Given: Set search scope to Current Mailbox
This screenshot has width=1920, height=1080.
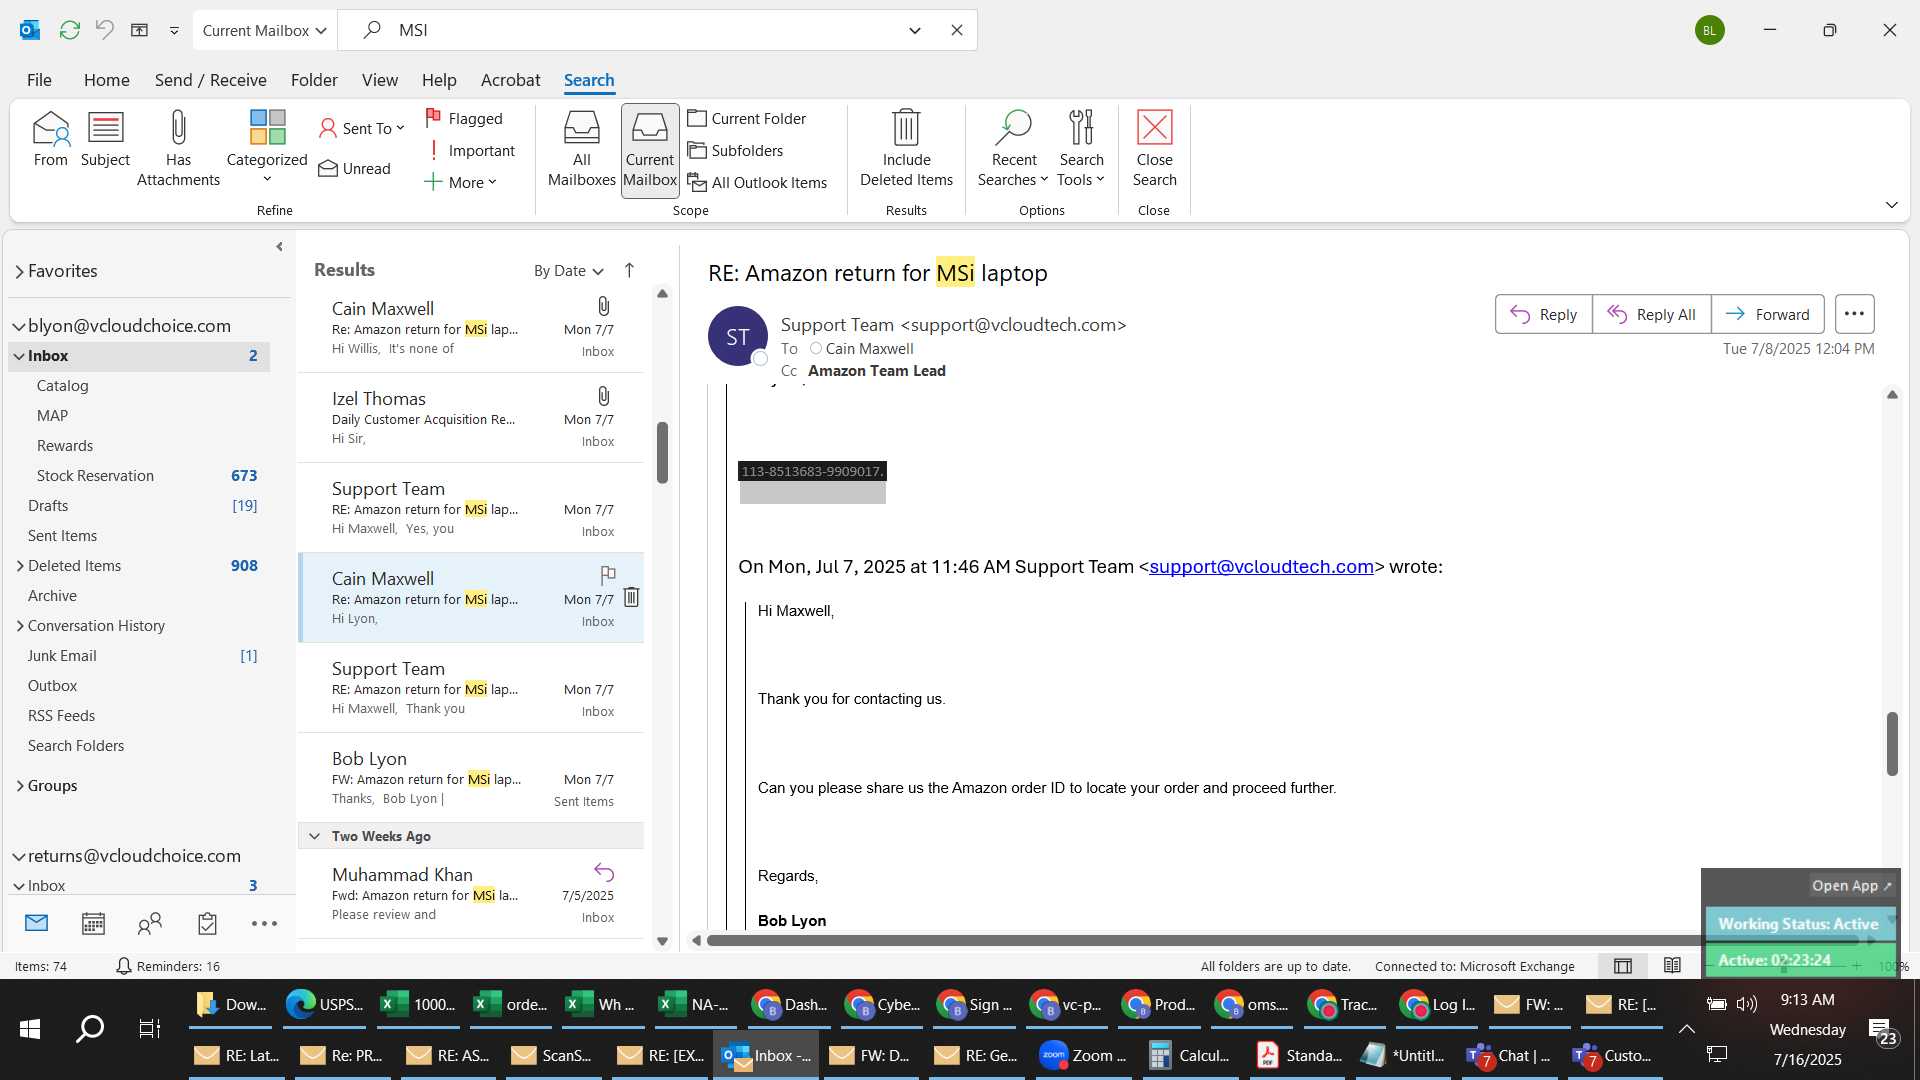Looking at the screenshot, I should tap(650, 150).
